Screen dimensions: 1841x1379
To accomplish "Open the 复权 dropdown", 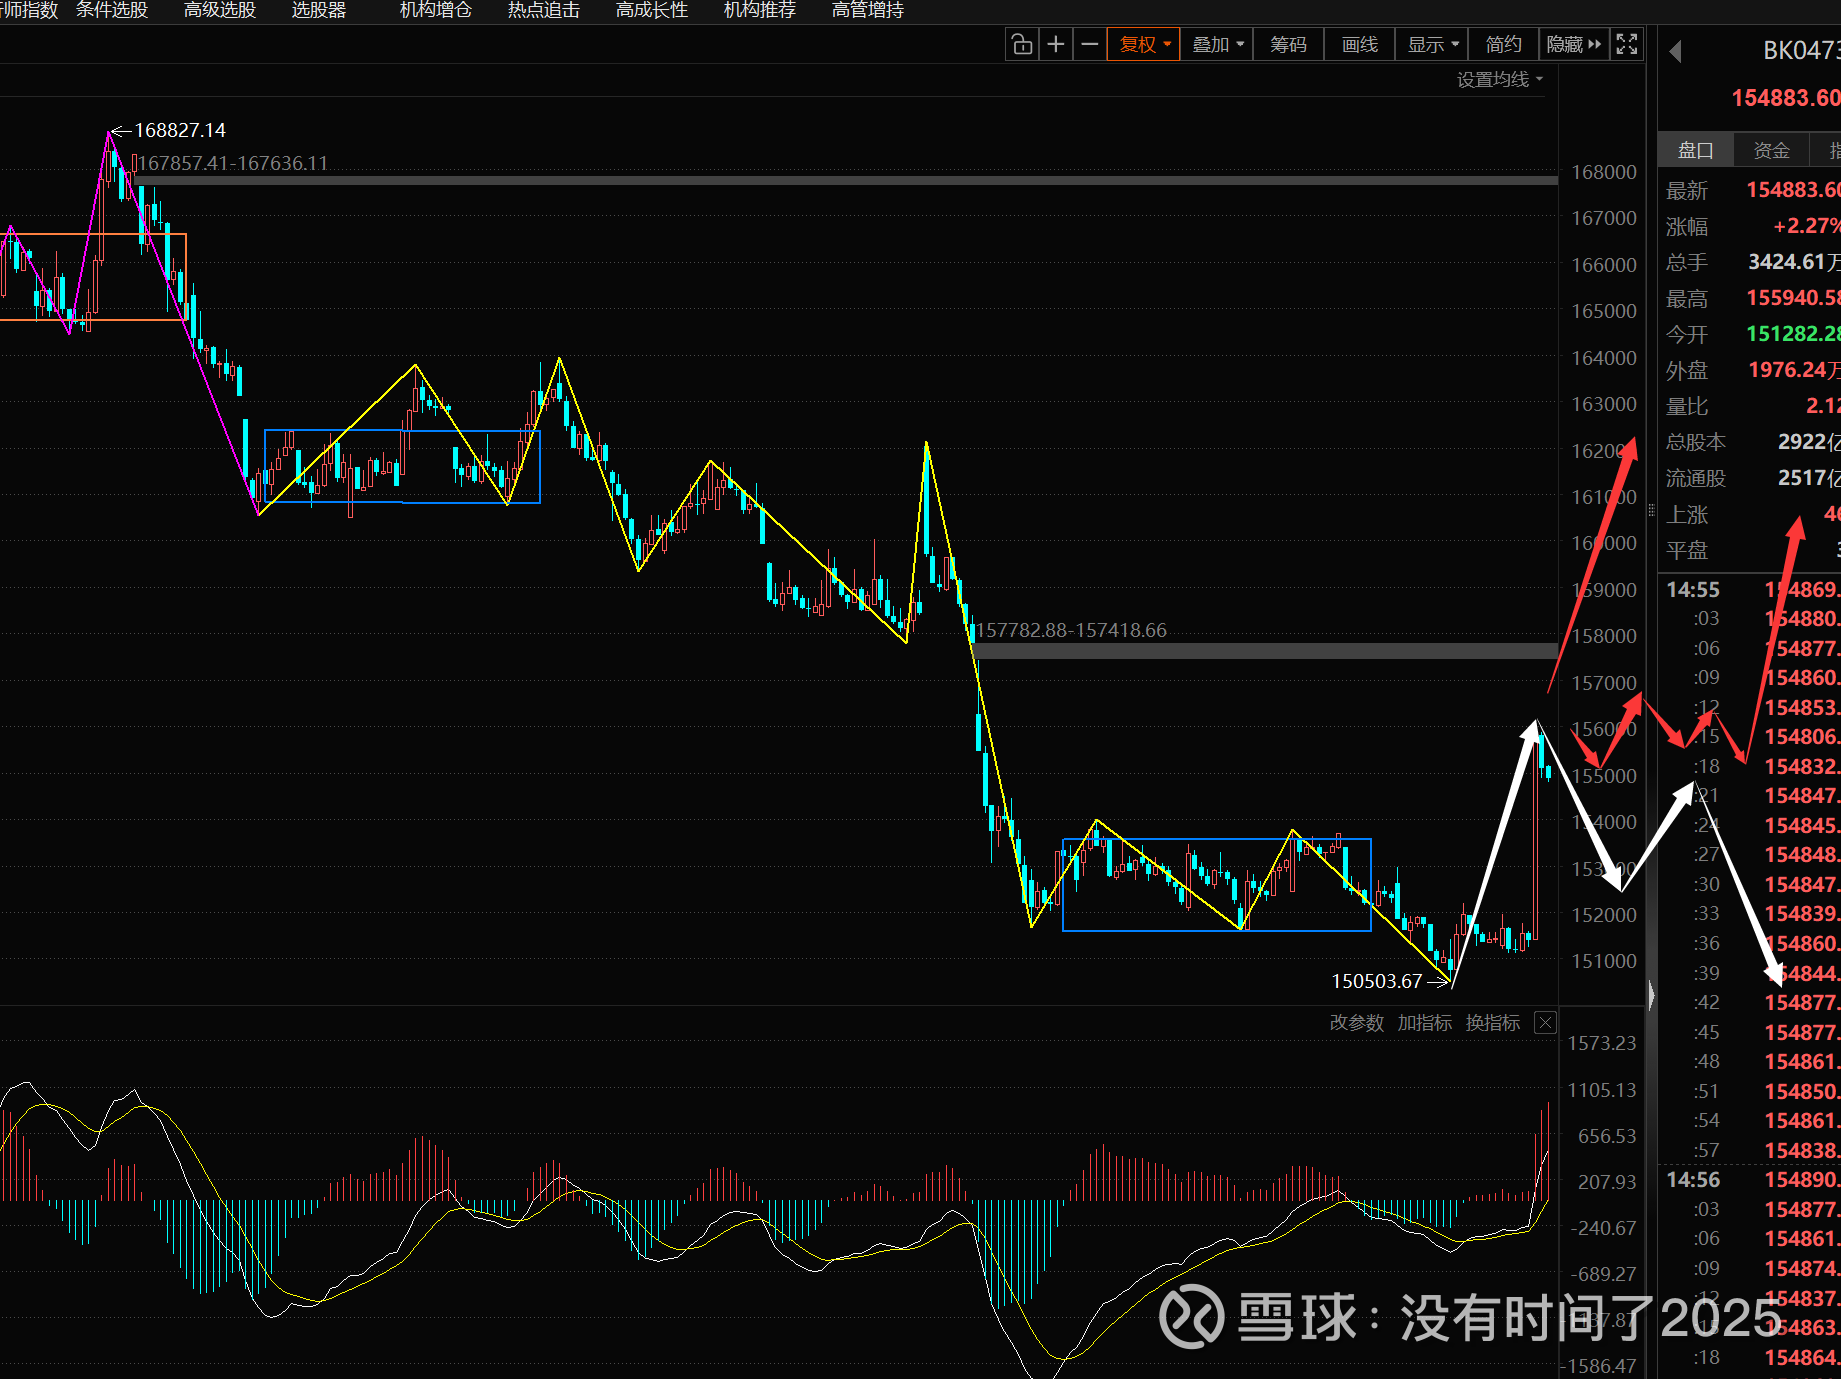I will click(x=1144, y=44).
